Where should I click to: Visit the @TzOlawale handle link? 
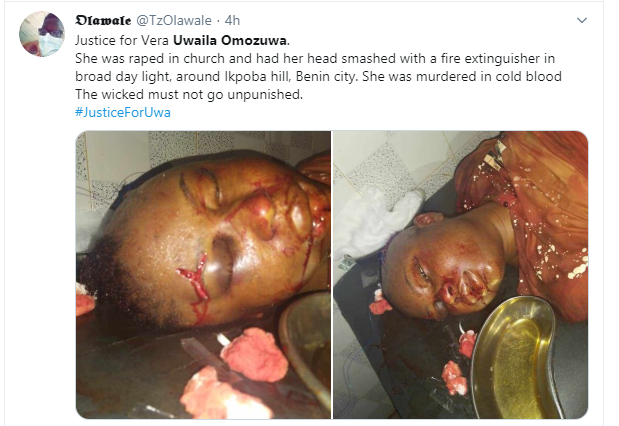tap(174, 21)
